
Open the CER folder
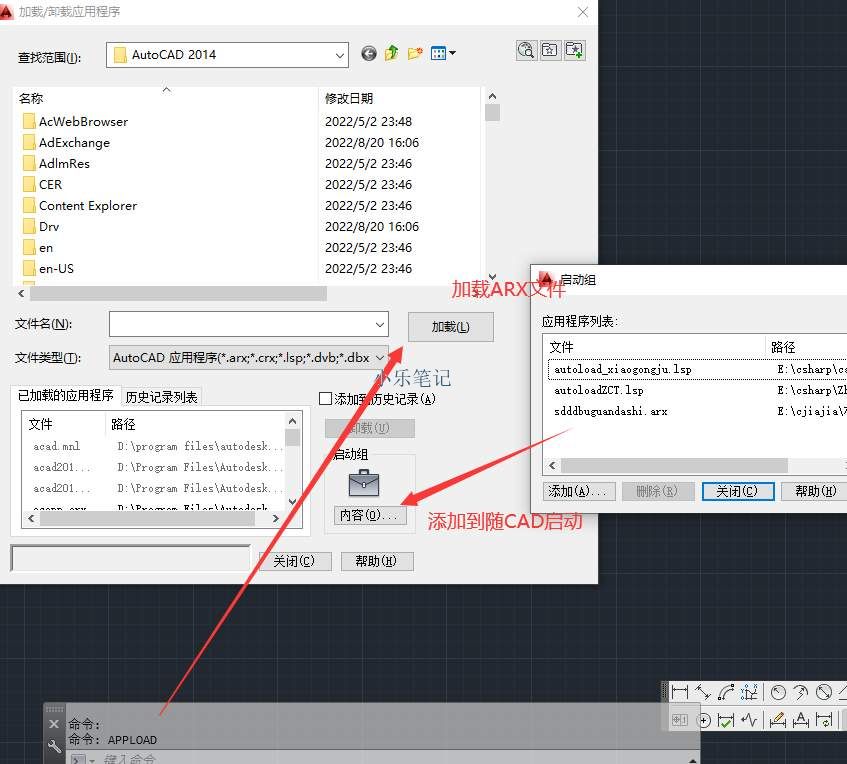pos(43,185)
